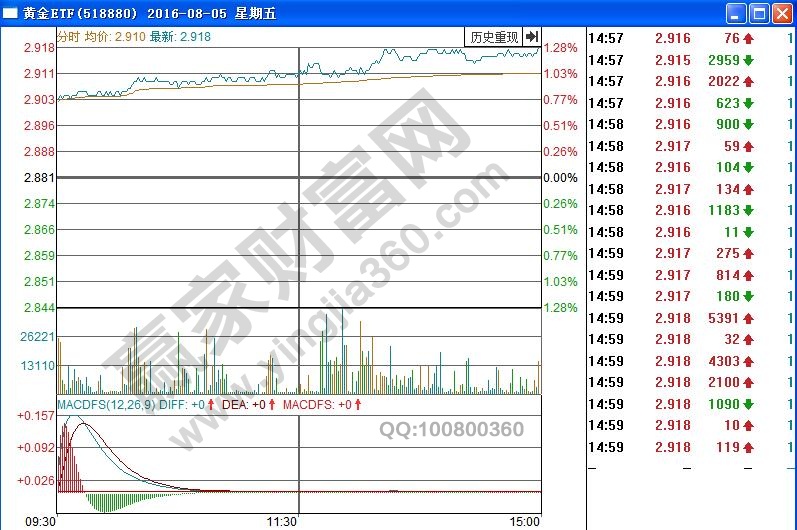The height and width of the screenshot is (530, 797).
Task: Click the green down arrow beside volume 1183
Action: tap(748, 210)
